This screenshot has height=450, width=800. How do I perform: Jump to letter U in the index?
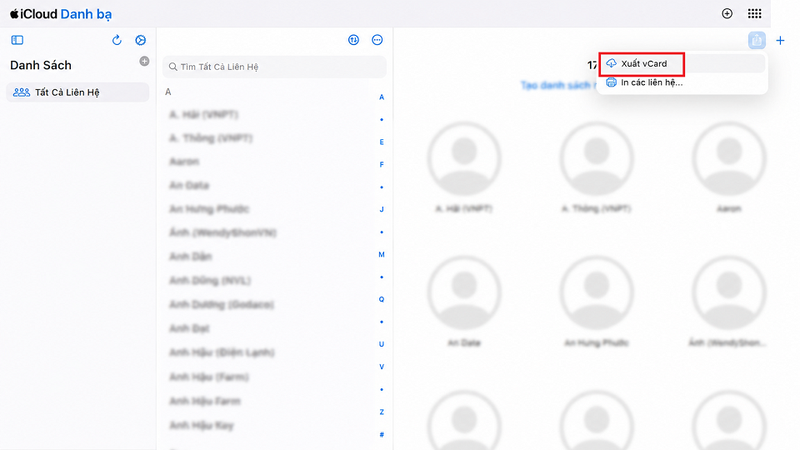point(381,344)
